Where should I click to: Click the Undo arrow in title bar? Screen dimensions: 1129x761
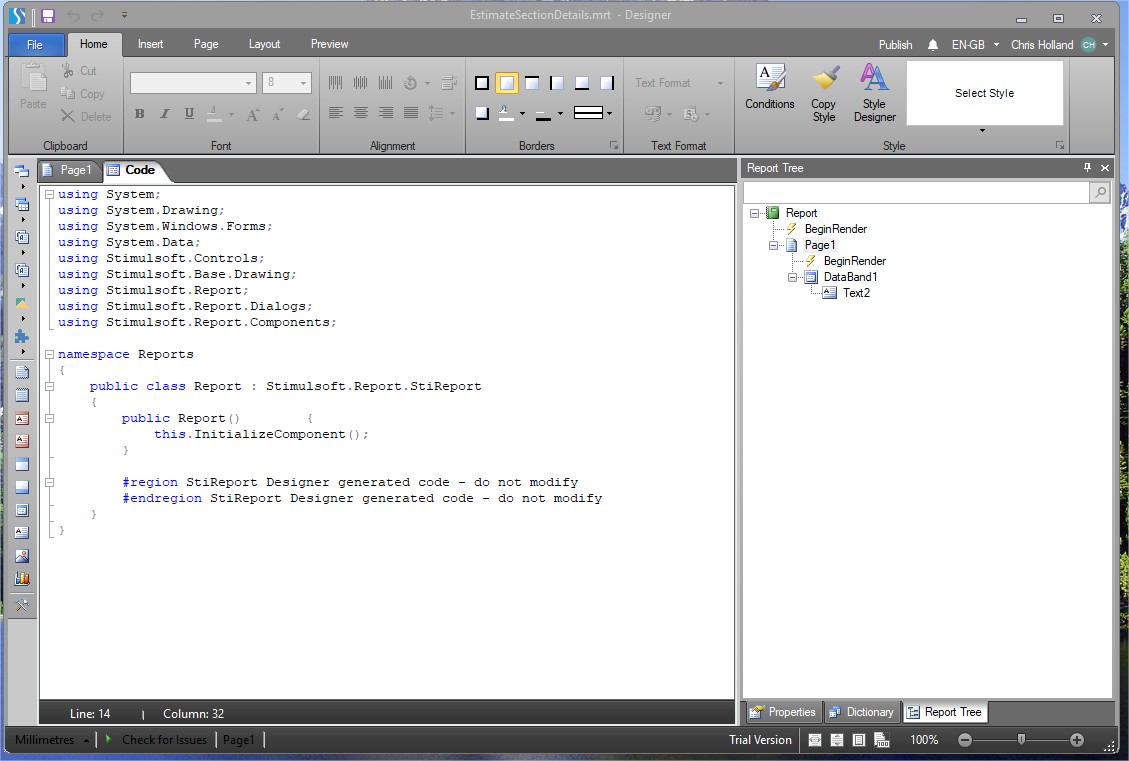pyautogui.click(x=73, y=15)
